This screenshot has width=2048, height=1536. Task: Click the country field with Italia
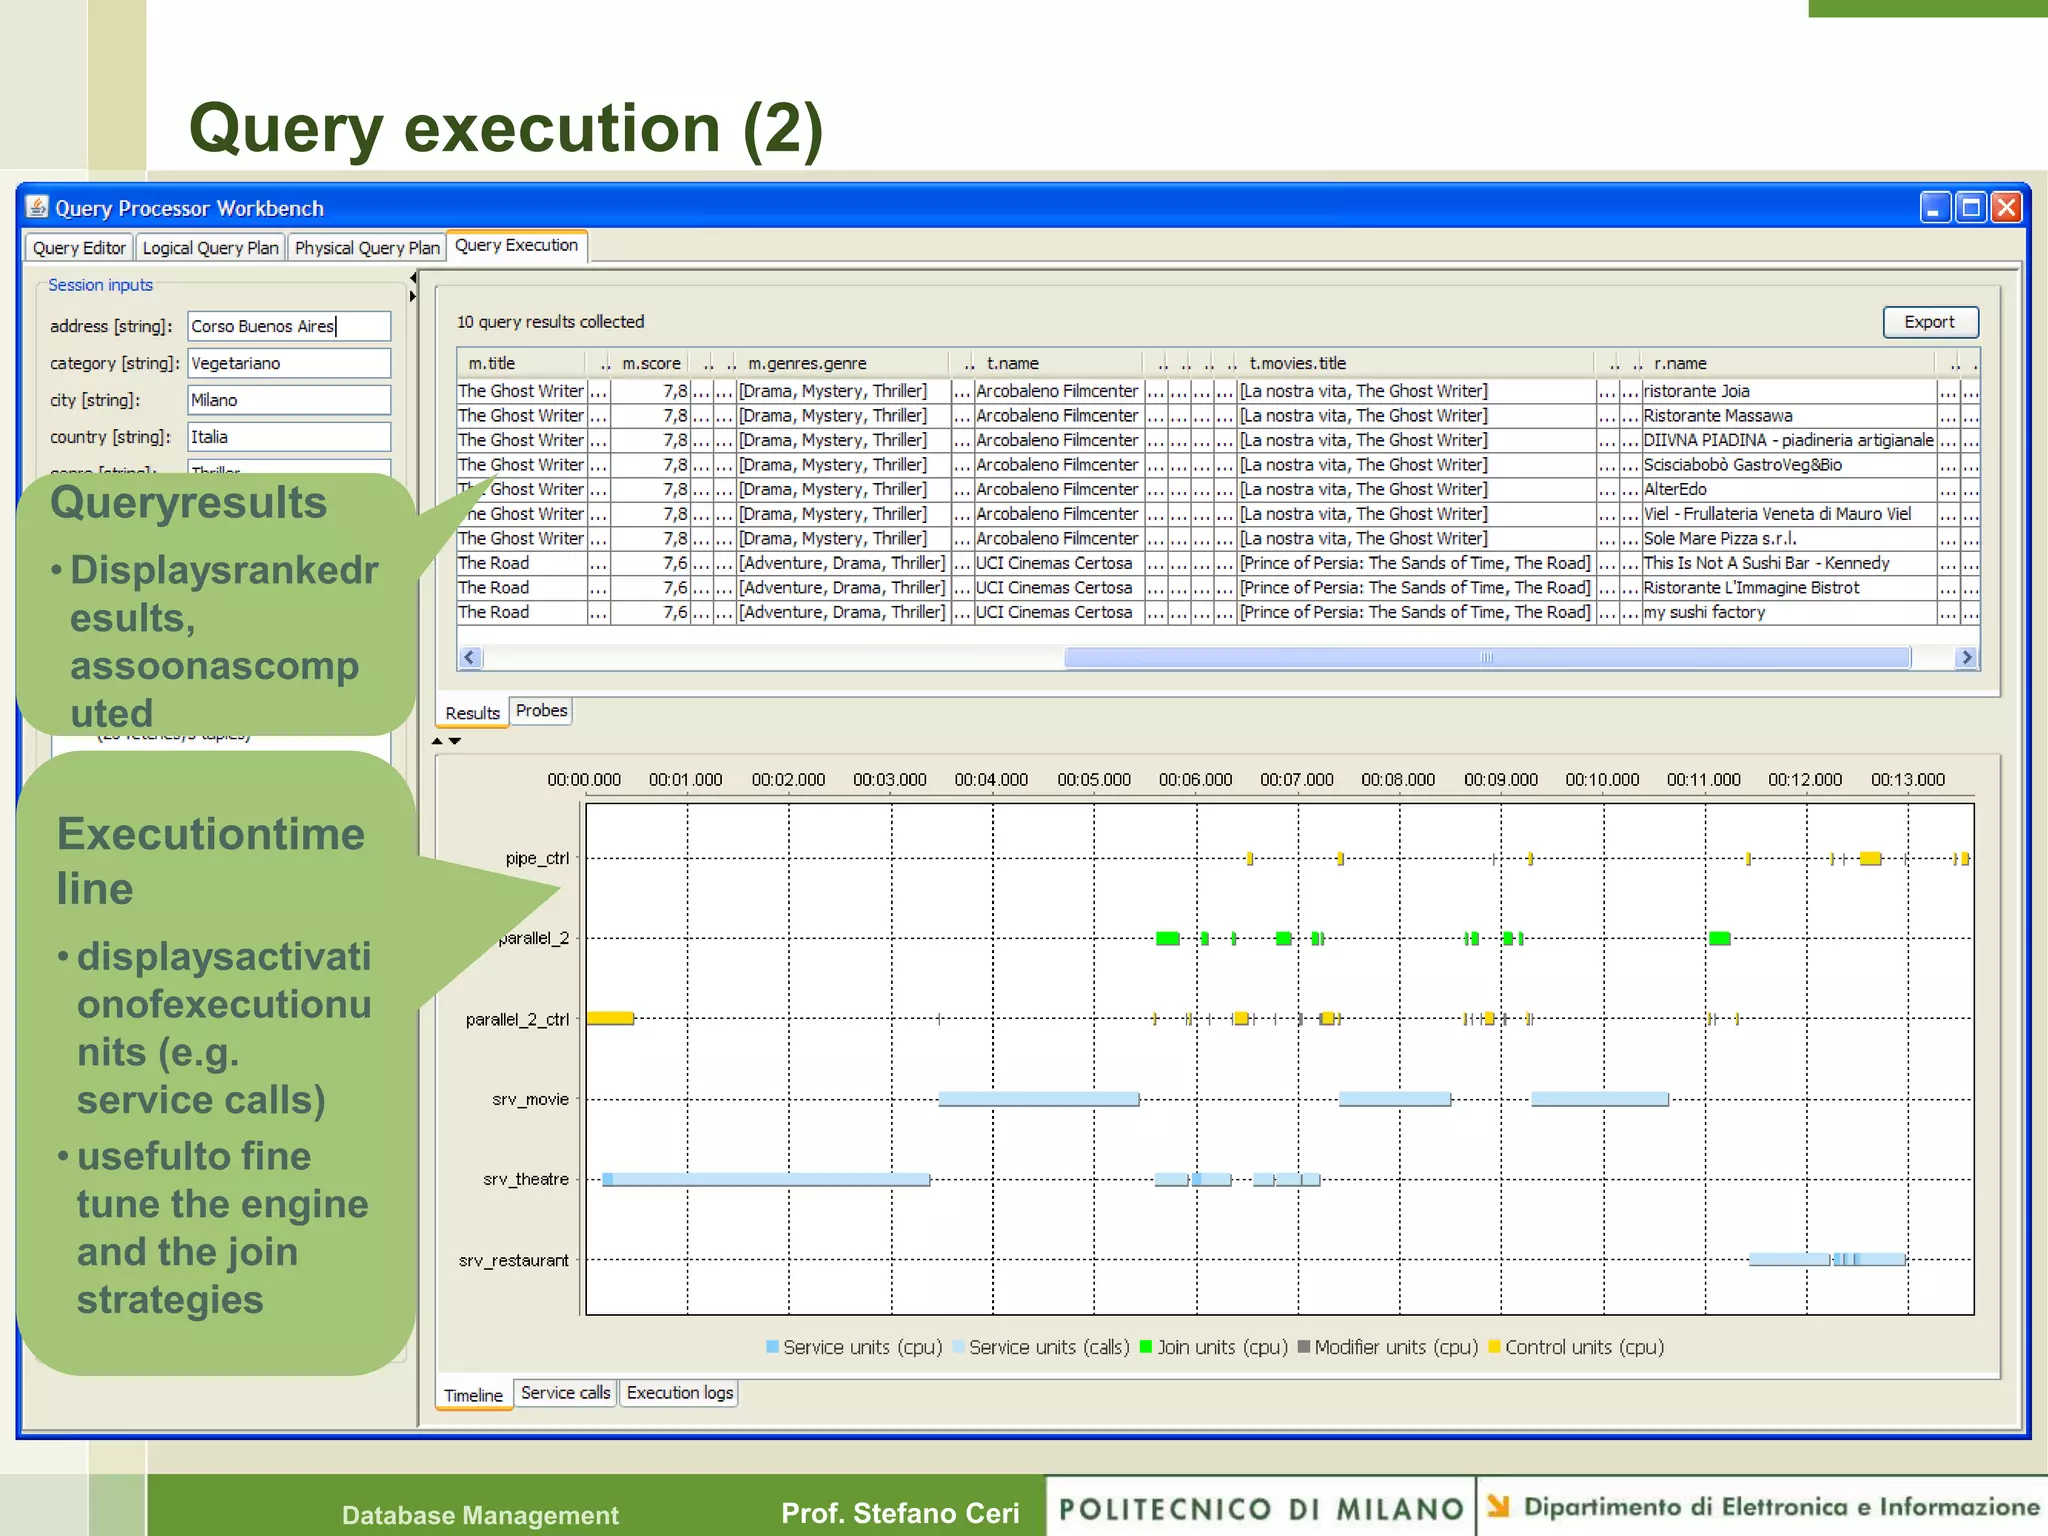point(289,437)
